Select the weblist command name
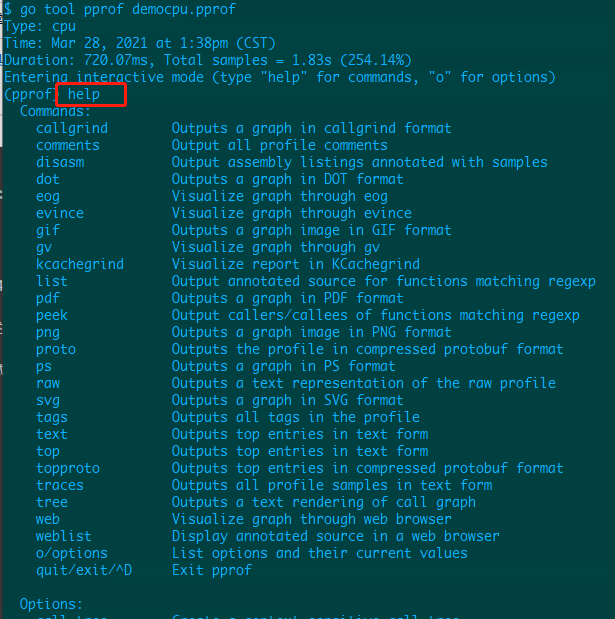The height and width of the screenshot is (619, 615). coord(64,536)
